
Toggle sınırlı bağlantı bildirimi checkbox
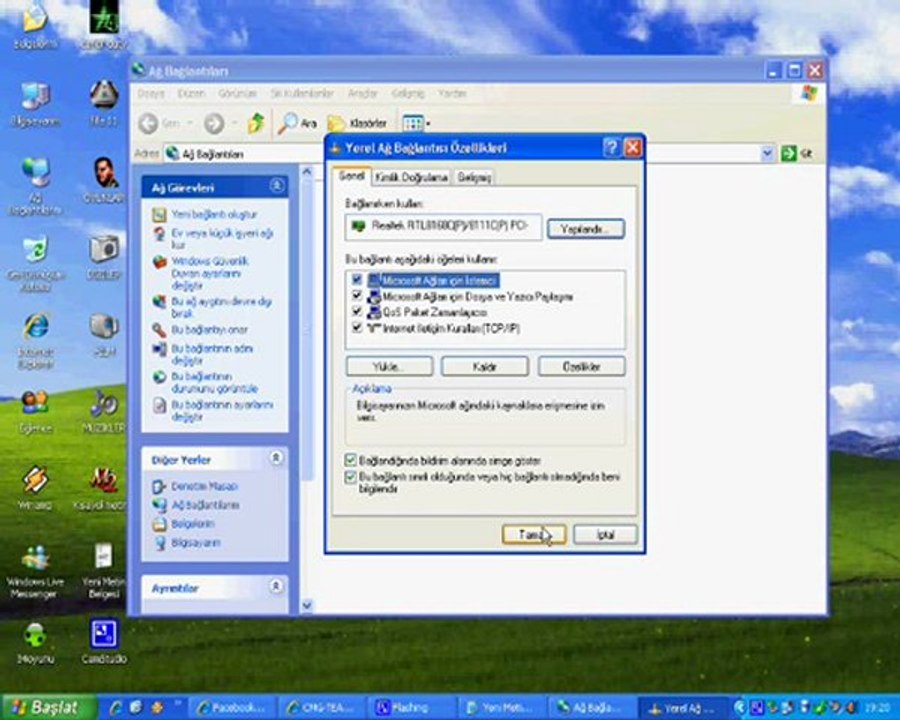tap(350, 477)
